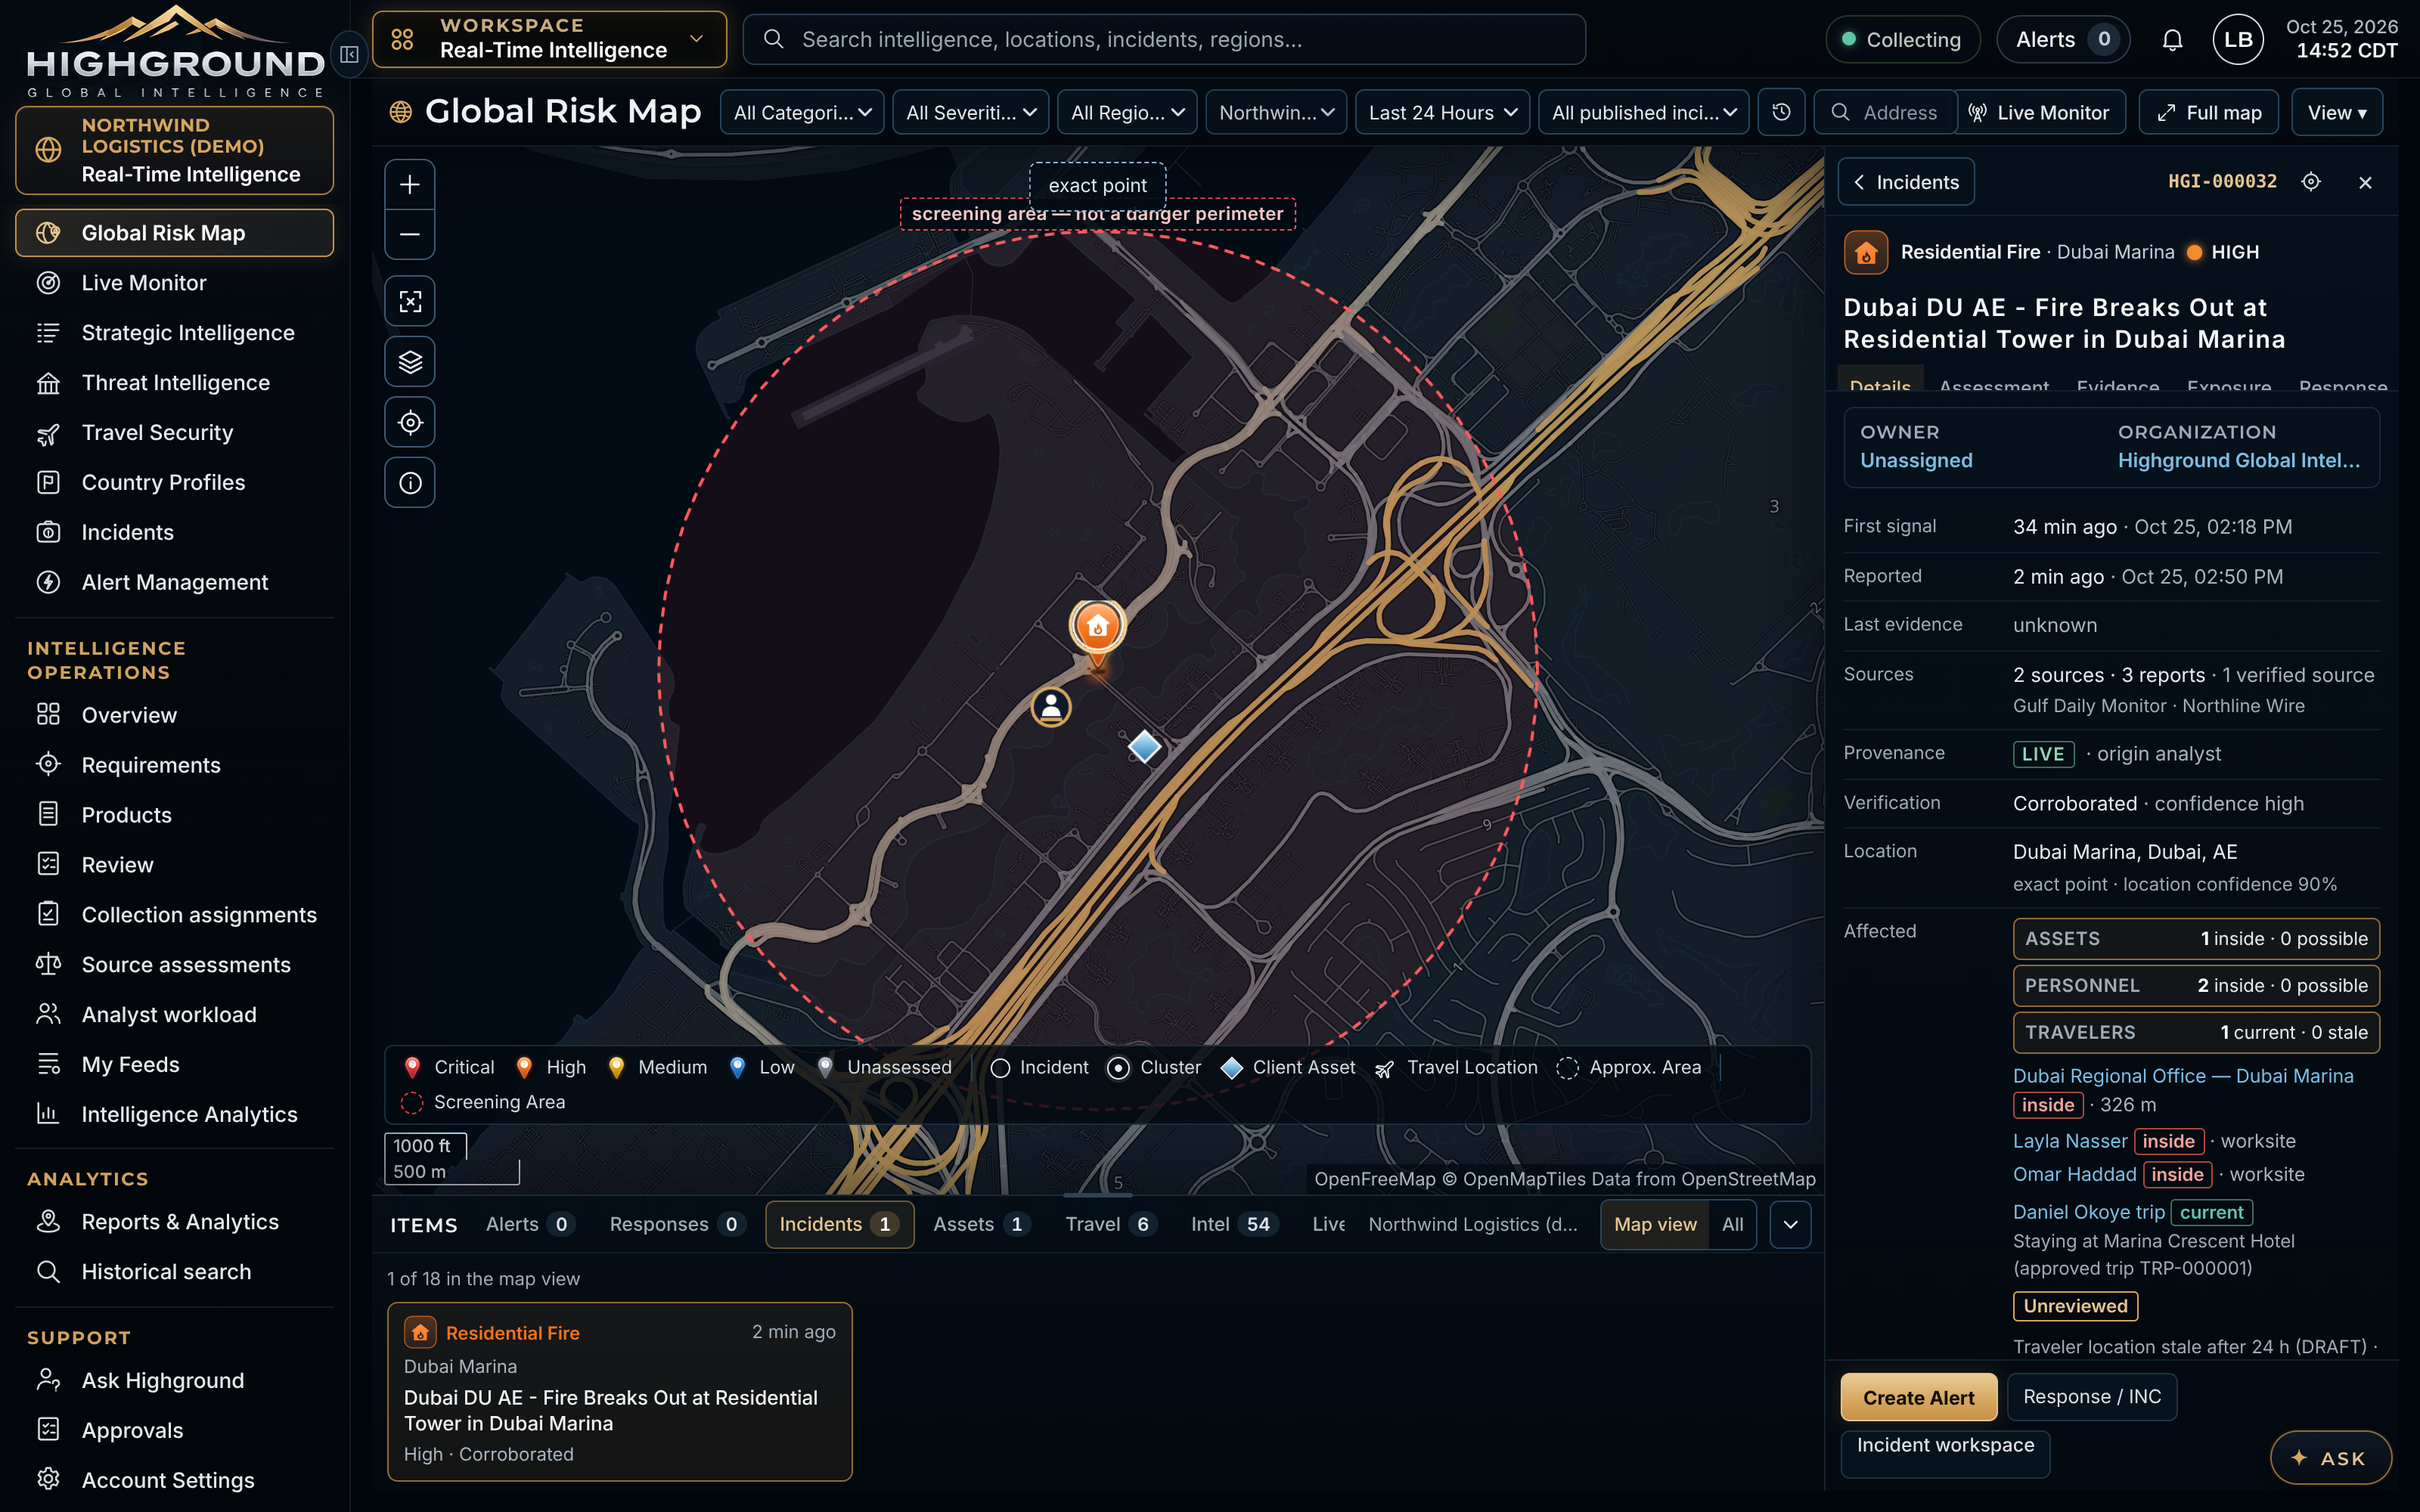Open Threat Intelligence in sidebar
The height and width of the screenshot is (1512, 2420).
(175, 383)
